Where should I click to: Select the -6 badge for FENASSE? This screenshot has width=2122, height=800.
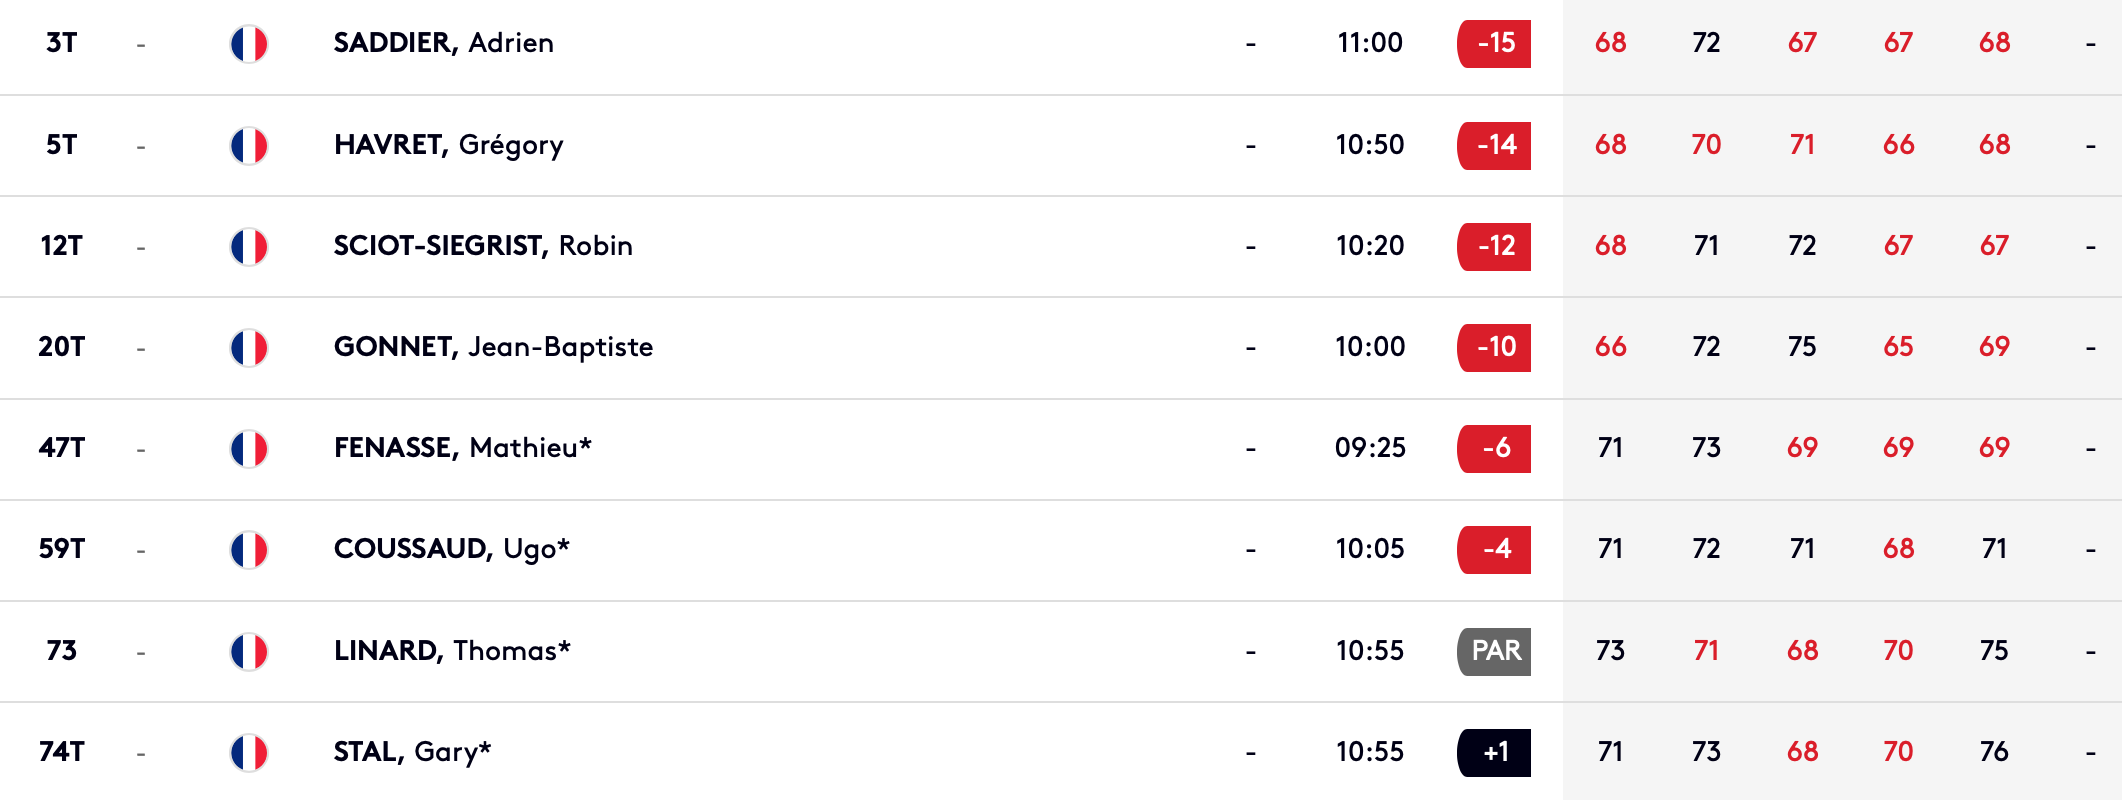click(x=1494, y=448)
